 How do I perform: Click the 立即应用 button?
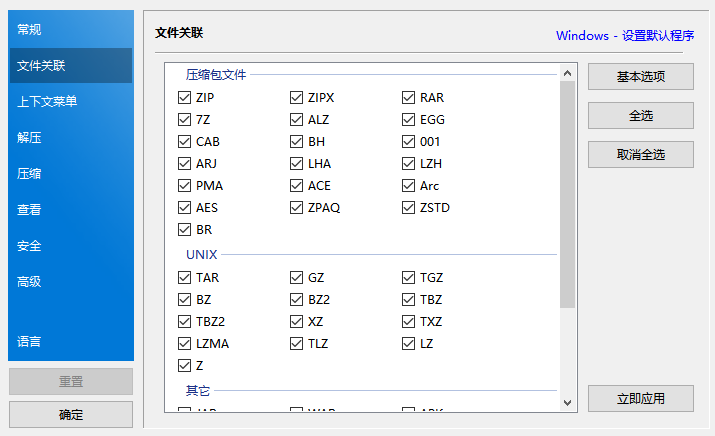coord(640,398)
